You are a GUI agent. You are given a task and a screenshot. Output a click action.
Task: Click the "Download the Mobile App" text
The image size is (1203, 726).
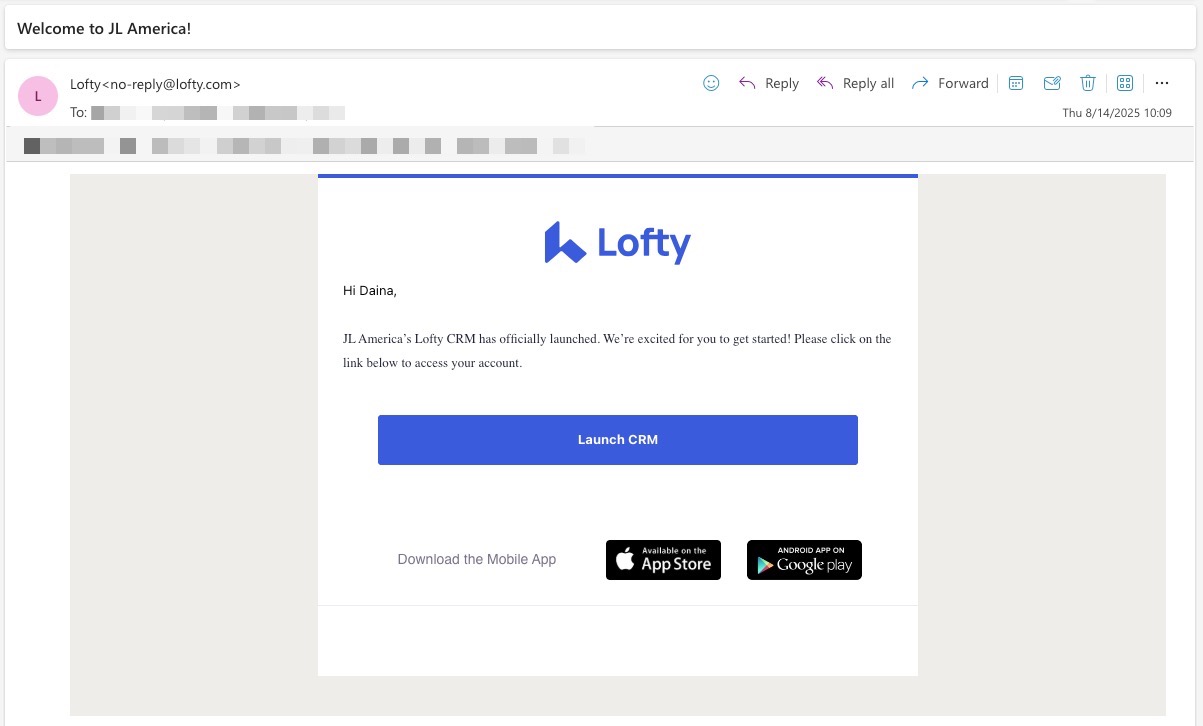tap(476, 559)
